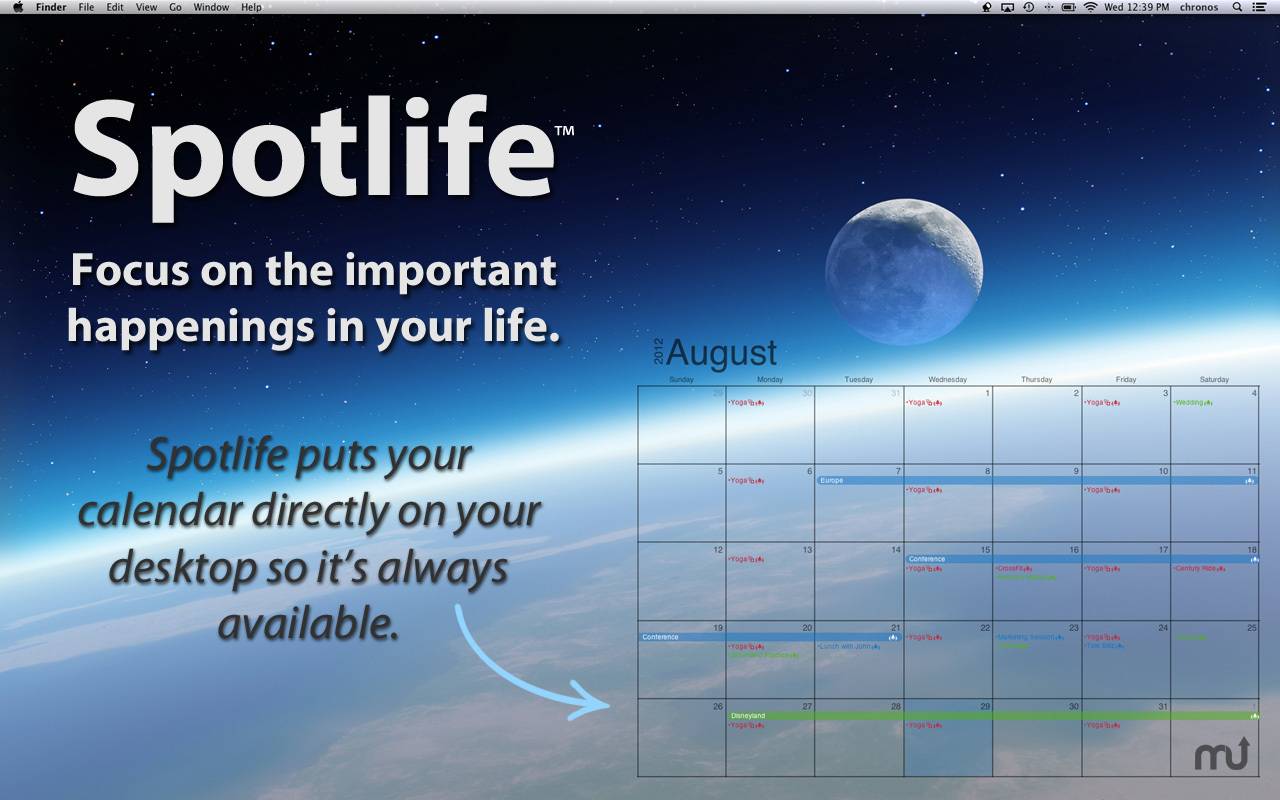Viewport: 1280px width, 800px height.
Task: Click the Spotlight search magnifier icon
Action: point(1237,7)
